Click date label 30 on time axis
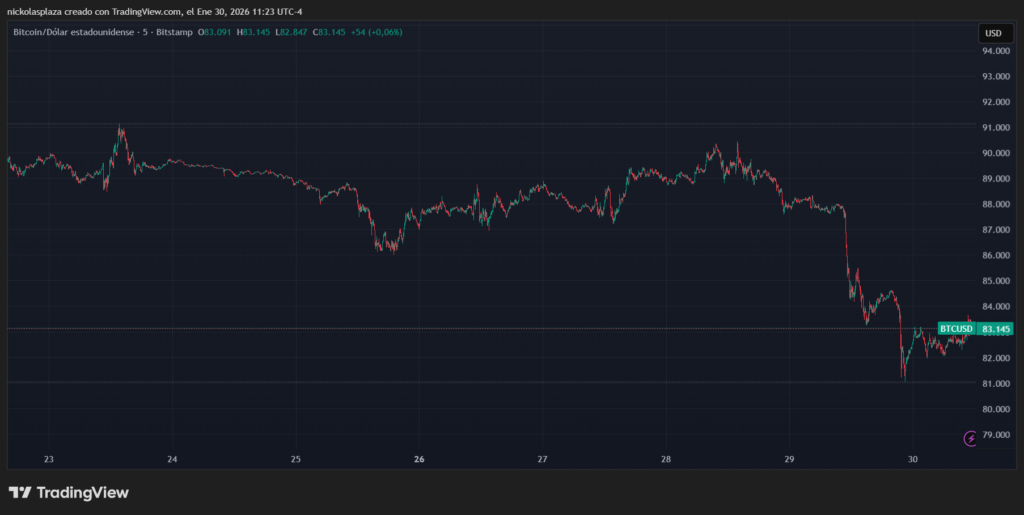The image size is (1024, 515). pos(912,459)
